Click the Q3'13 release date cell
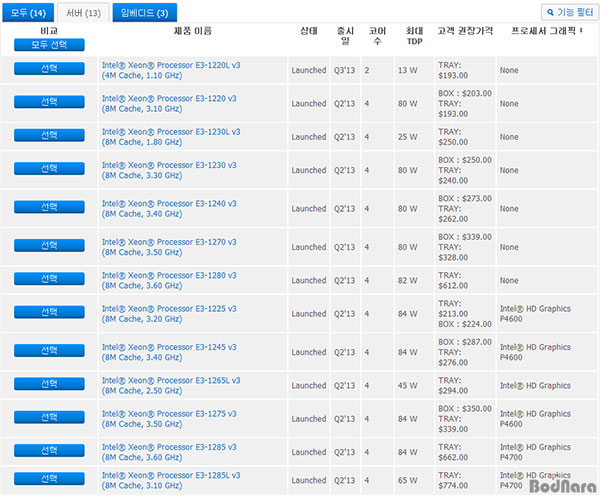Viewport: 600px width, 496px height. pyautogui.click(x=344, y=70)
